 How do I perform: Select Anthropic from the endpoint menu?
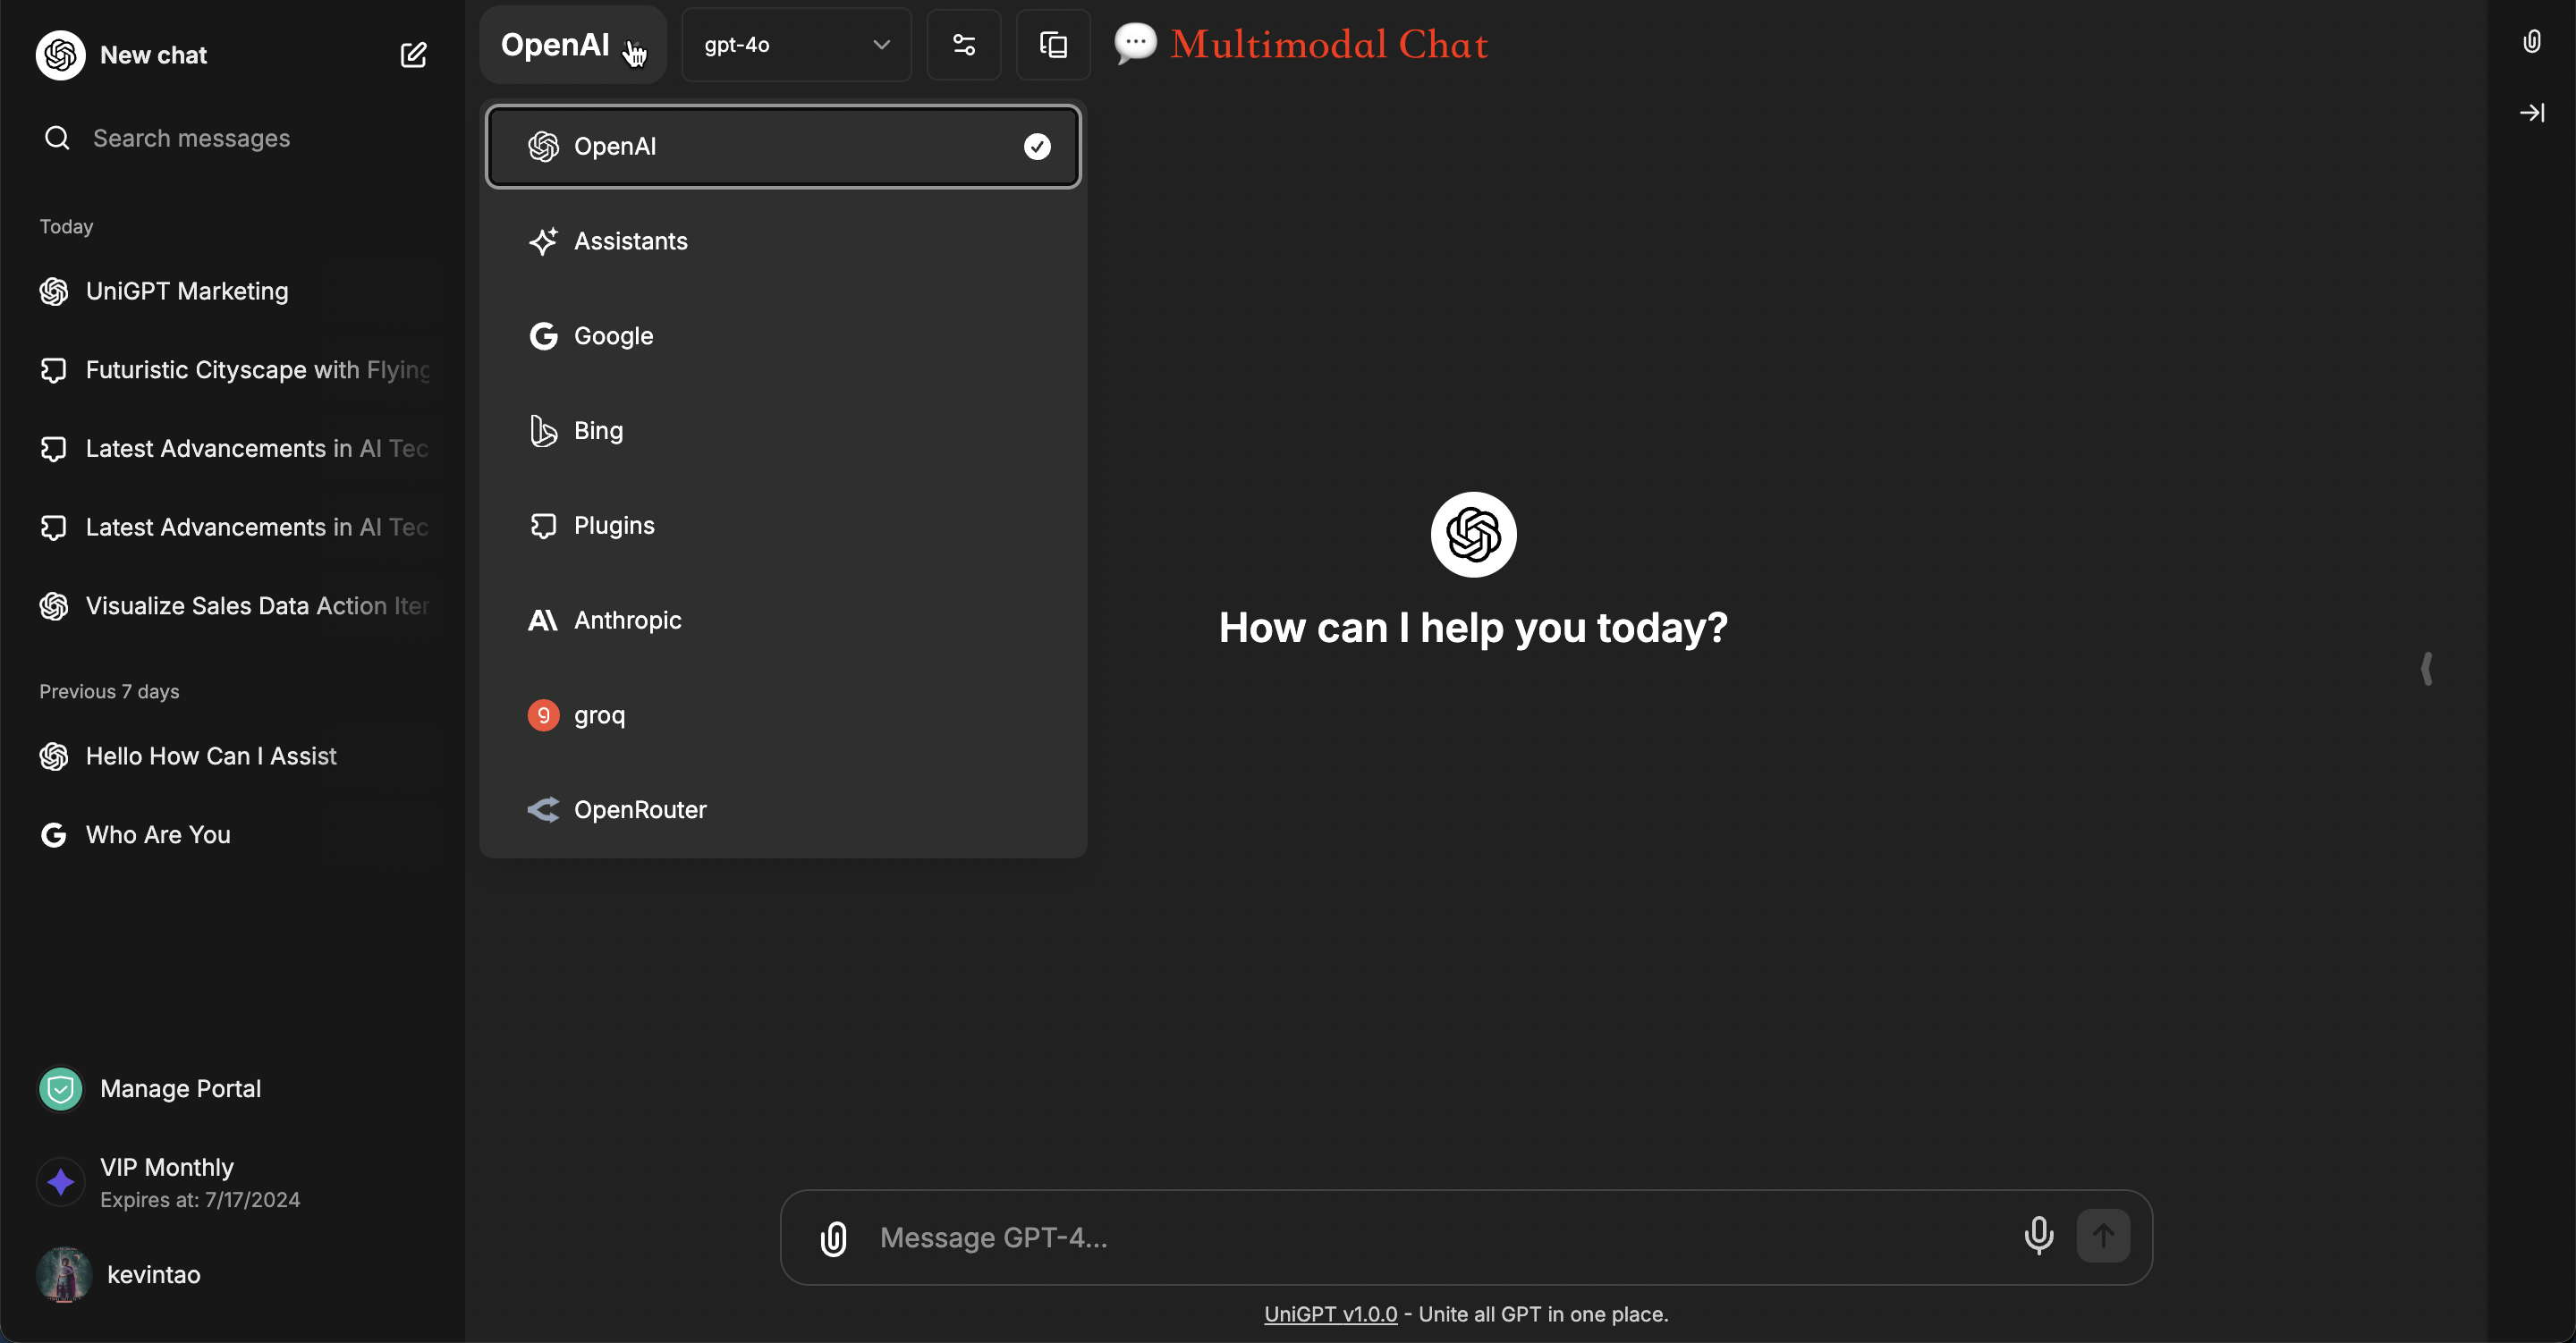[x=627, y=620]
